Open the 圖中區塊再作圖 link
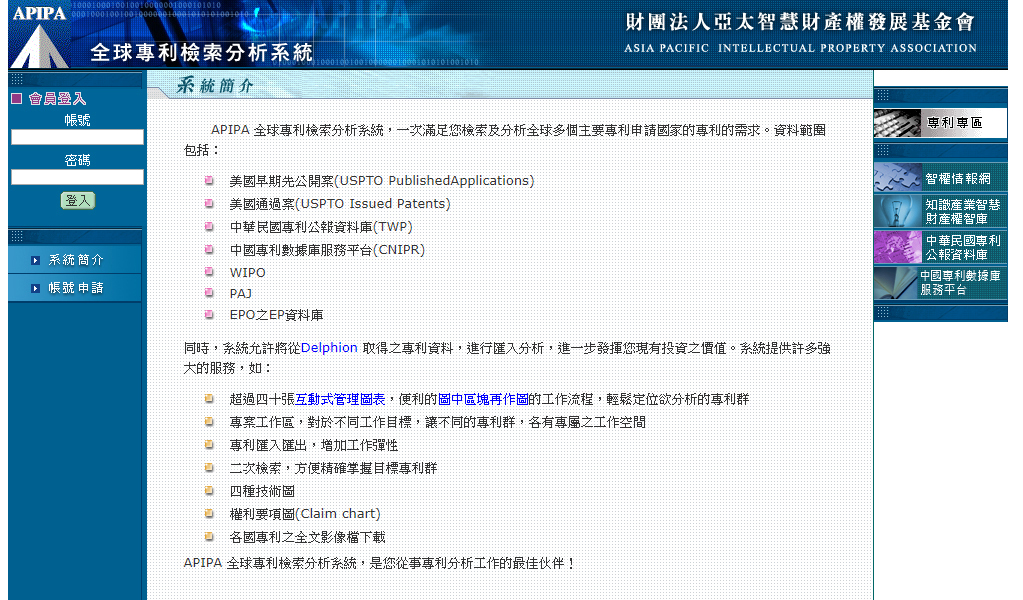Image resolution: width=1023 pixels, height=600 pixels. (483, 399)
